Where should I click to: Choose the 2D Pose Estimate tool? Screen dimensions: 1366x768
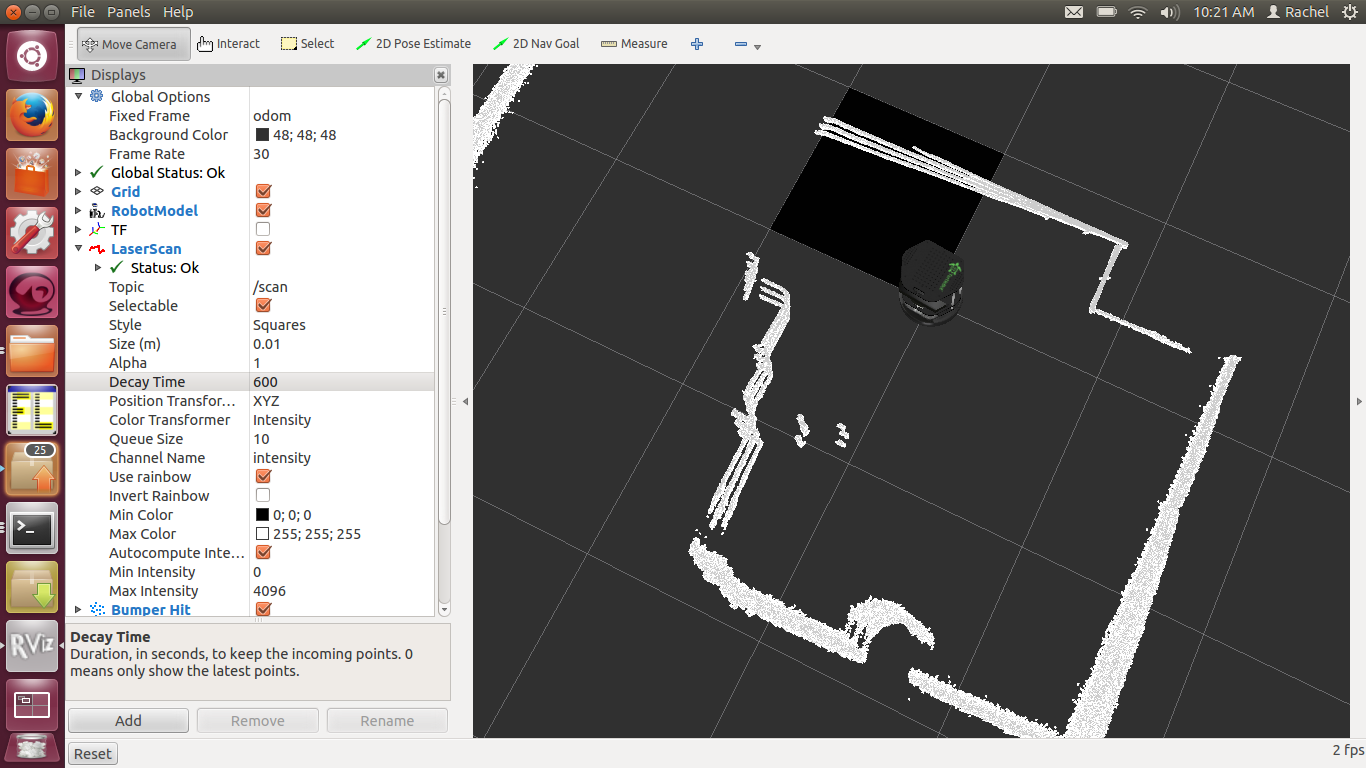(x=412, y=44)
